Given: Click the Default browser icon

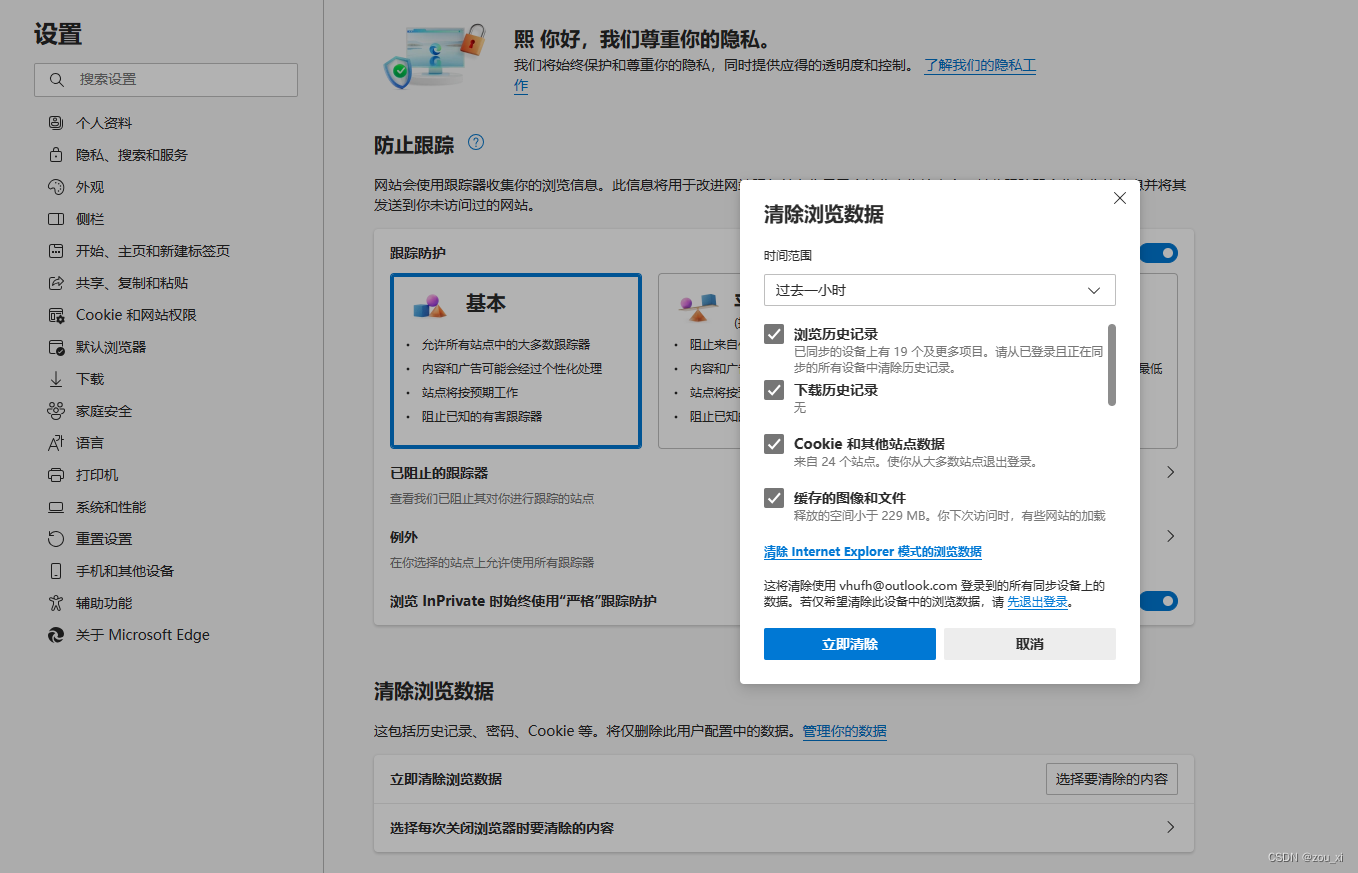Looking at the screenshot, I should click(x=56, y=347).
